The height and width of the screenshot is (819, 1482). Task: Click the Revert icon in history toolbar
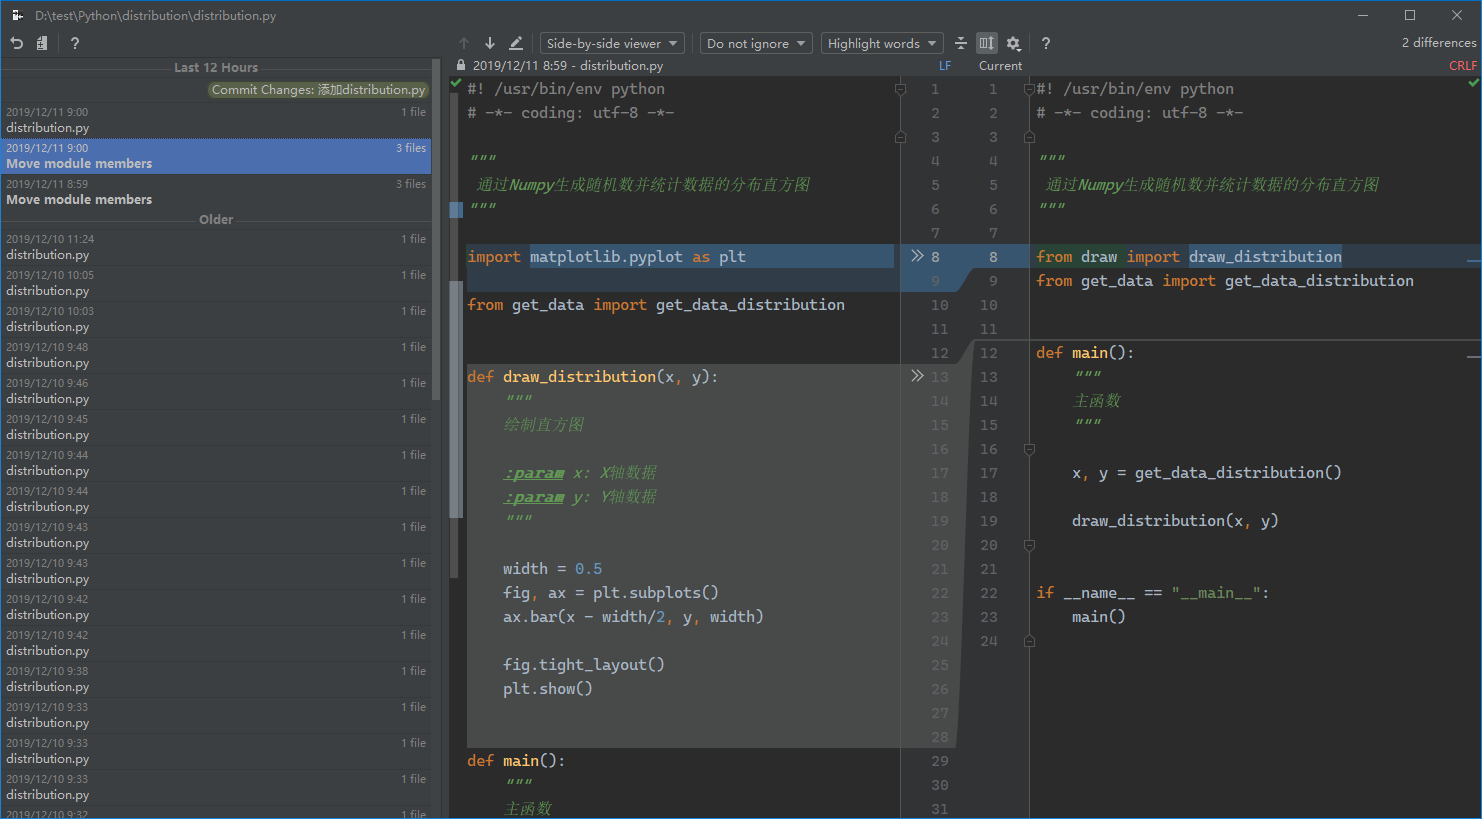16,43
